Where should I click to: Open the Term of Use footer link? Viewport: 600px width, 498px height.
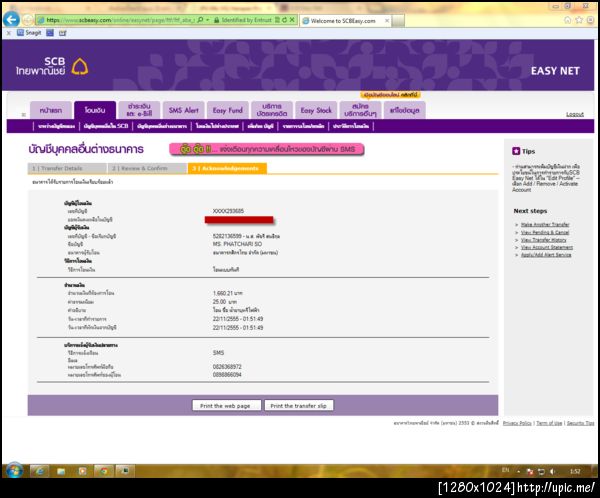point(549,423)
